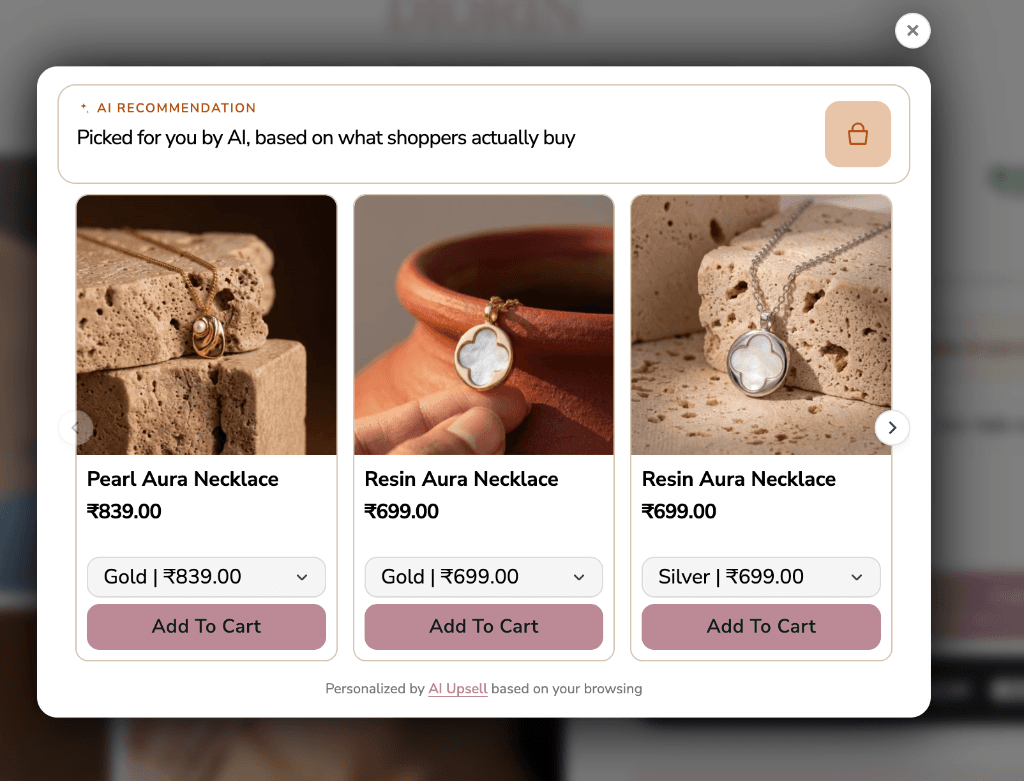
Task: Open the AI Upsell link
Action: 458,688
